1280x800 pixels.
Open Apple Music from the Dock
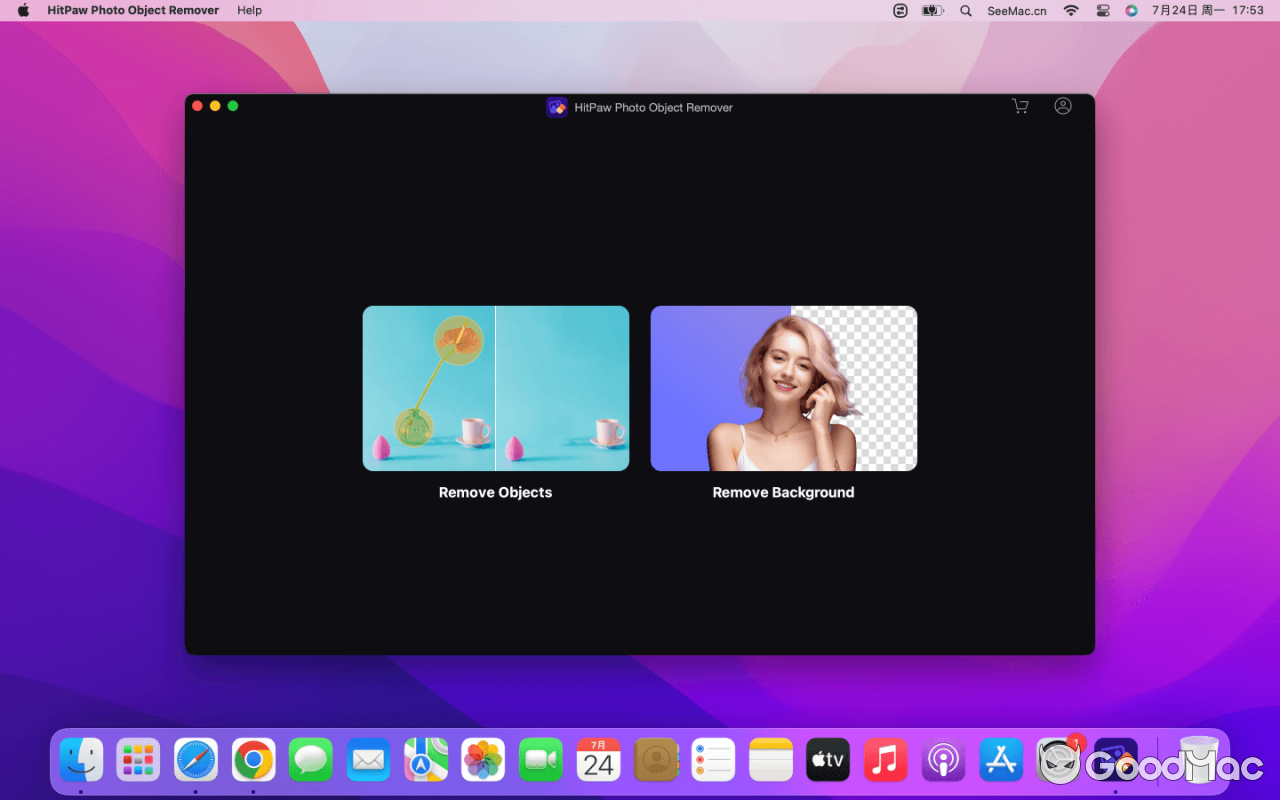click(886, 760)
